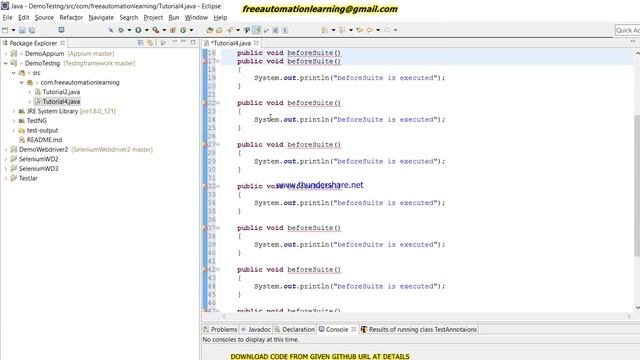Click Link with Editor in Package Explorer

click(150, 43)
